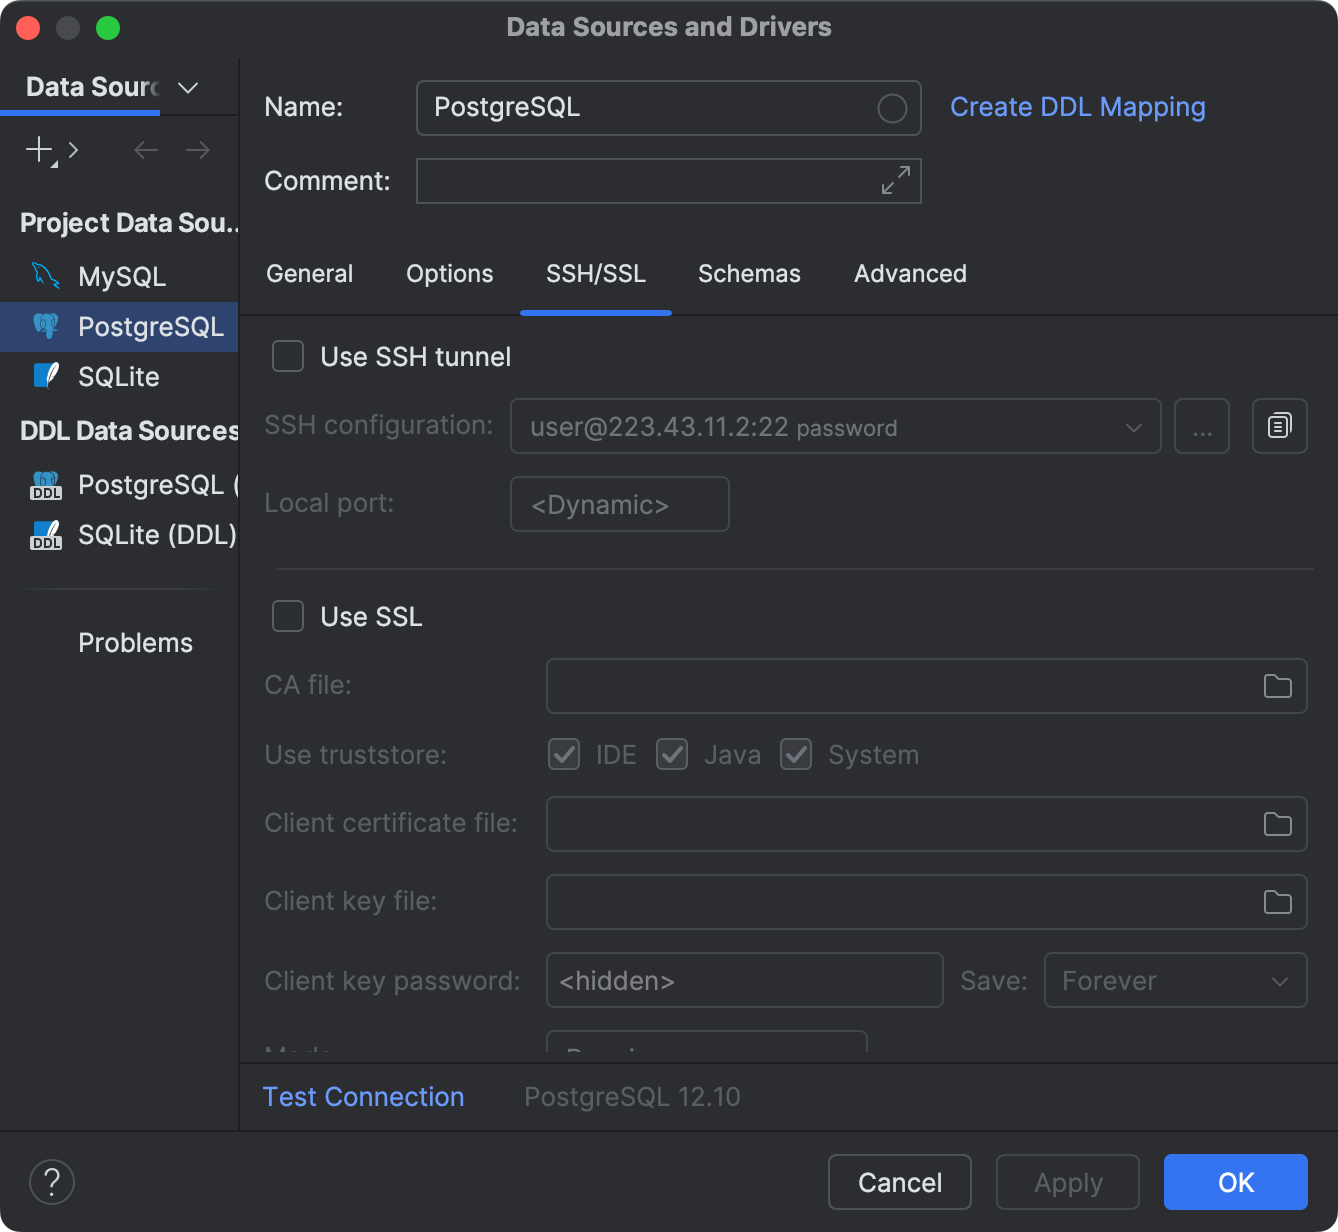
Task: Open the Save duration dropdown showing Forever
Action: (1176, 980)
